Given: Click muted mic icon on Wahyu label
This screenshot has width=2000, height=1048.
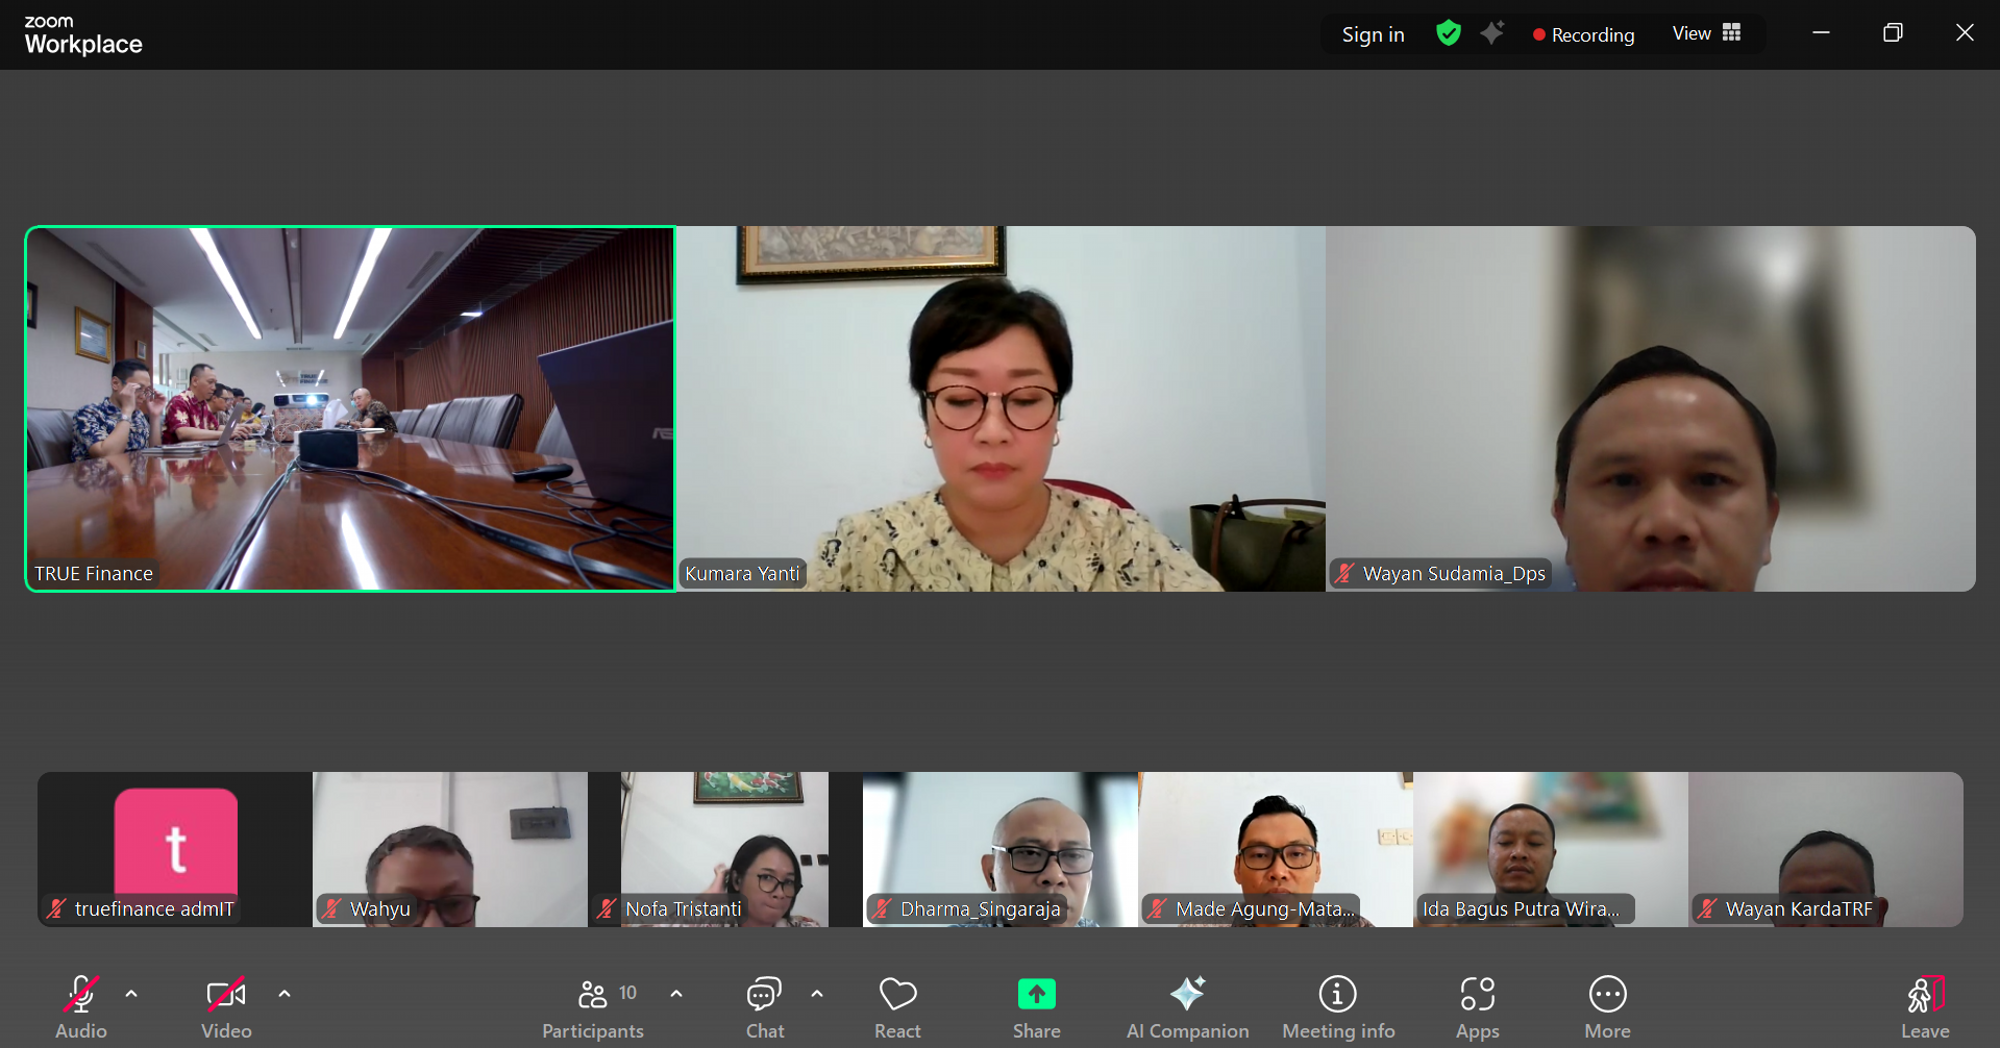Looking at the screenshot, I should (332, 909).
